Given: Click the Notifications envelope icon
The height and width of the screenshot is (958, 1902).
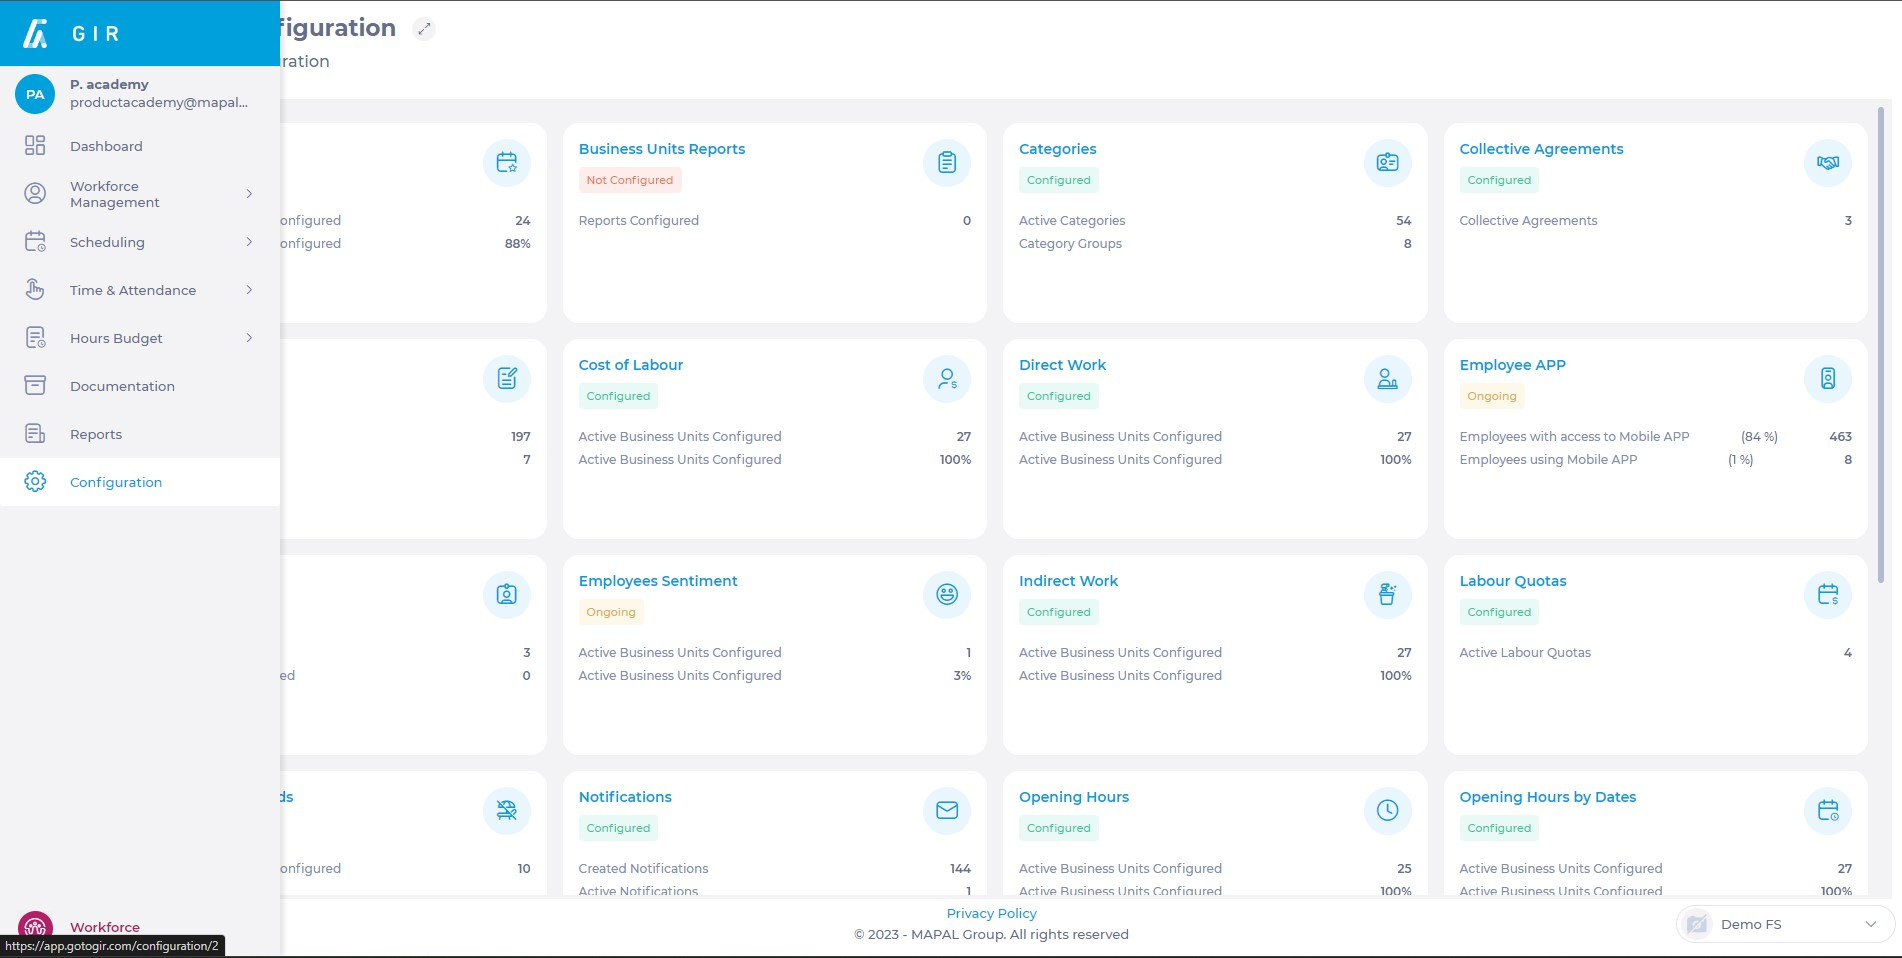Looking at the screenshot, I should pos(946,811).
